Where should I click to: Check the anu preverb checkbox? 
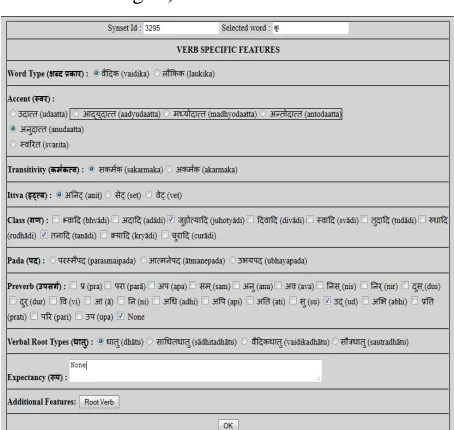pos(236,285)
